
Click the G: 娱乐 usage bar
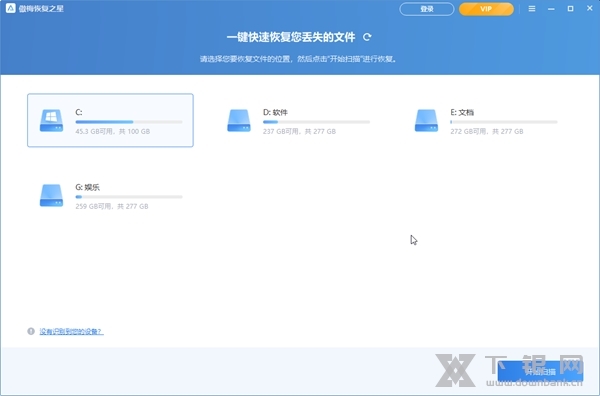129,197
